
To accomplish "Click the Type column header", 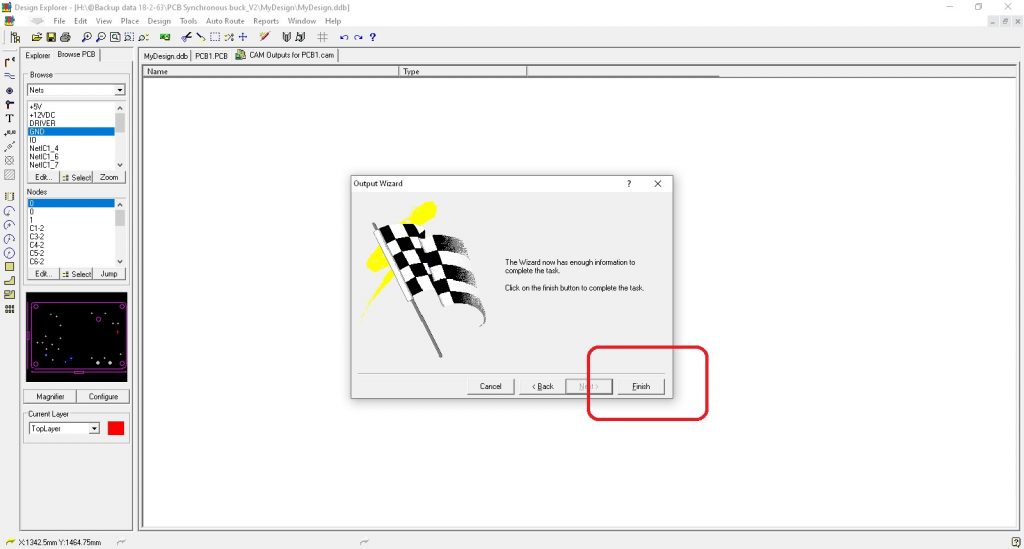I will 463,71.
